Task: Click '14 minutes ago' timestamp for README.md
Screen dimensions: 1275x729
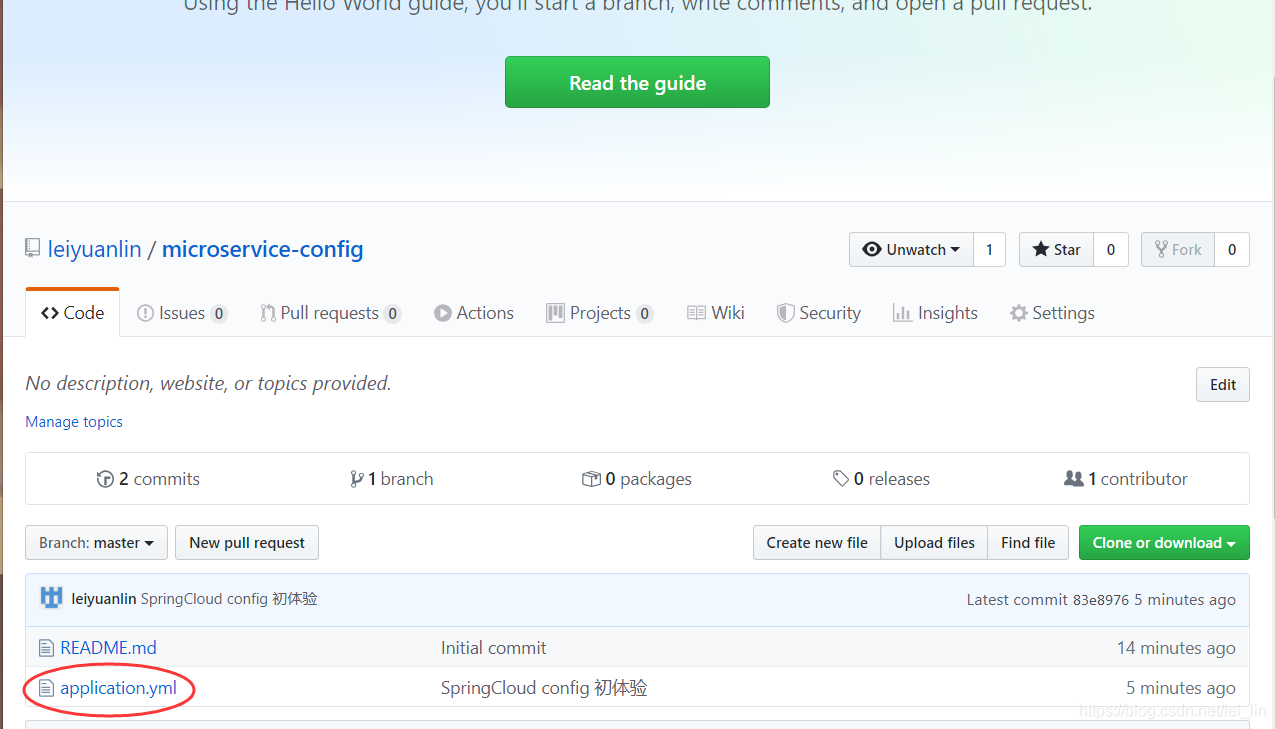Action: pos(1176,648)
